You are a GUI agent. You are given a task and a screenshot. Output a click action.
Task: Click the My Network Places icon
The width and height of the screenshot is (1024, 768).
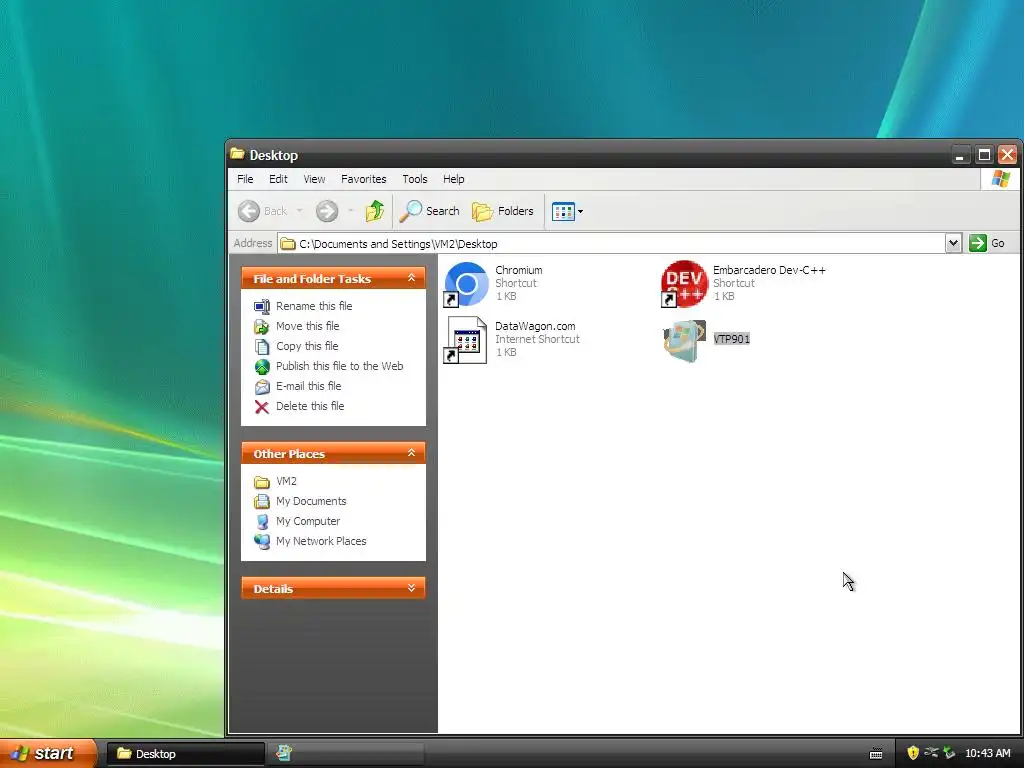262,541
